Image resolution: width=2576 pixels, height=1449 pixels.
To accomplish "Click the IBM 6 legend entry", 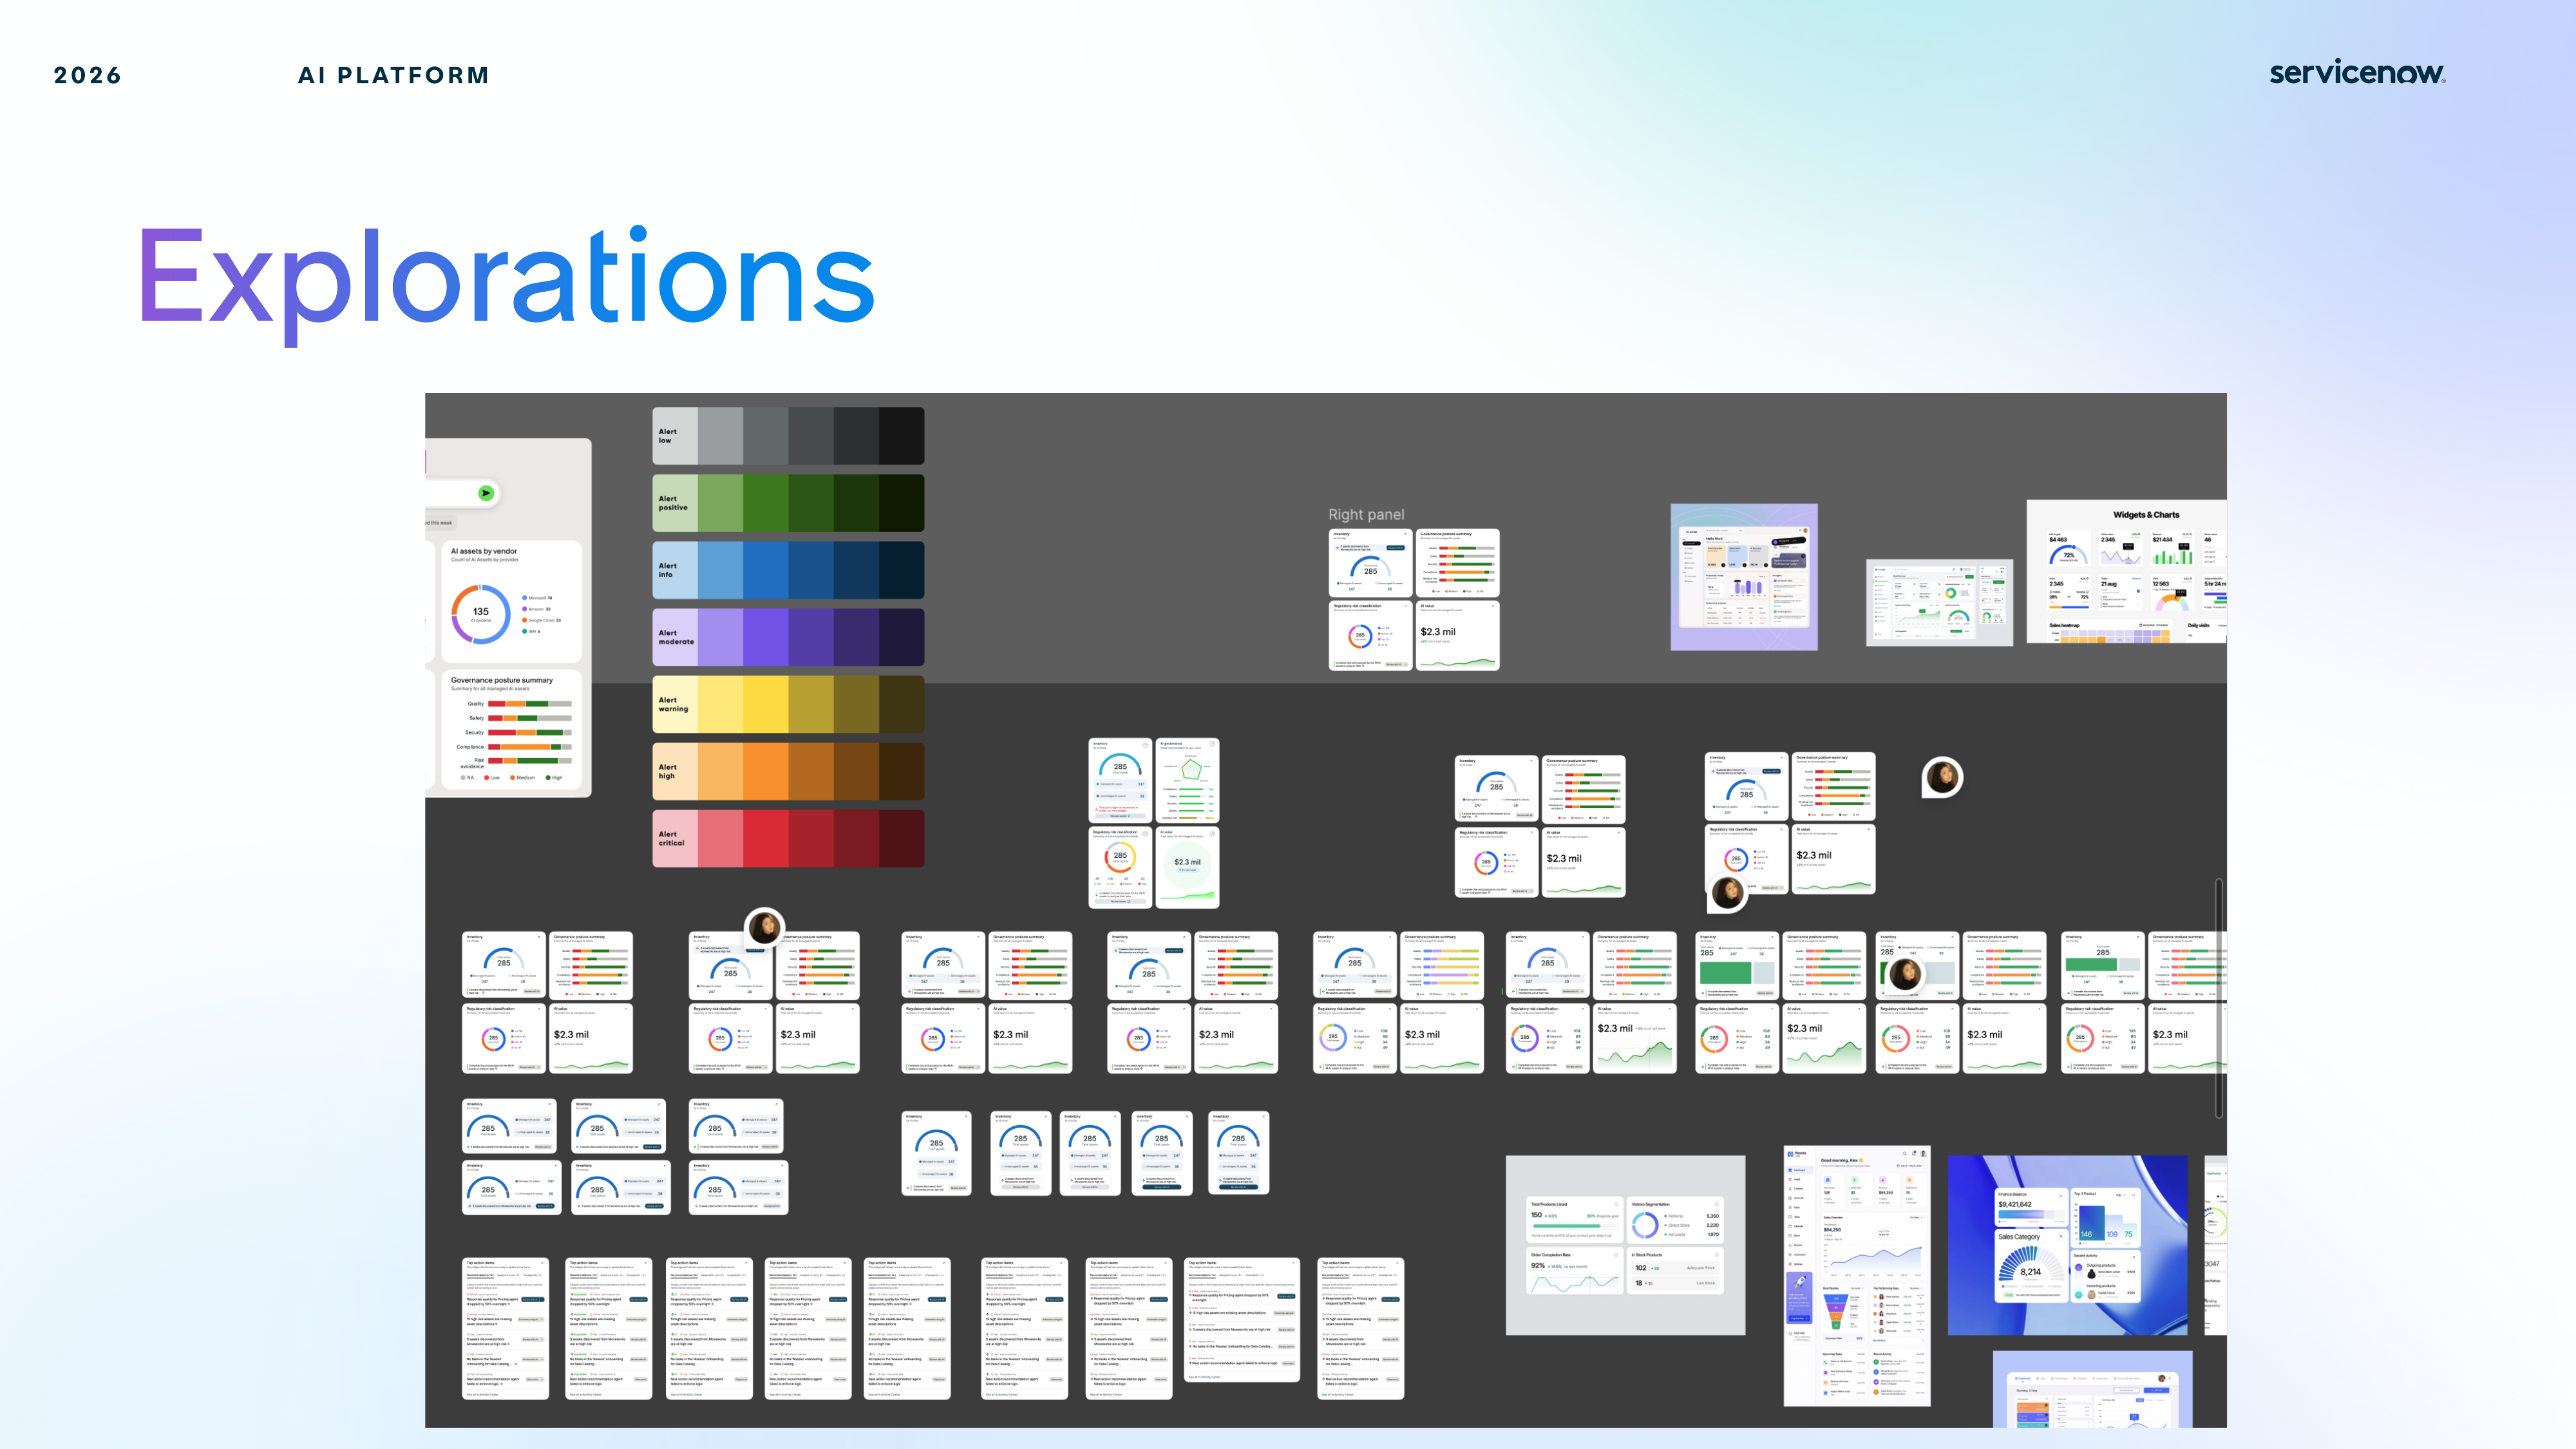I will coord(531,631).
